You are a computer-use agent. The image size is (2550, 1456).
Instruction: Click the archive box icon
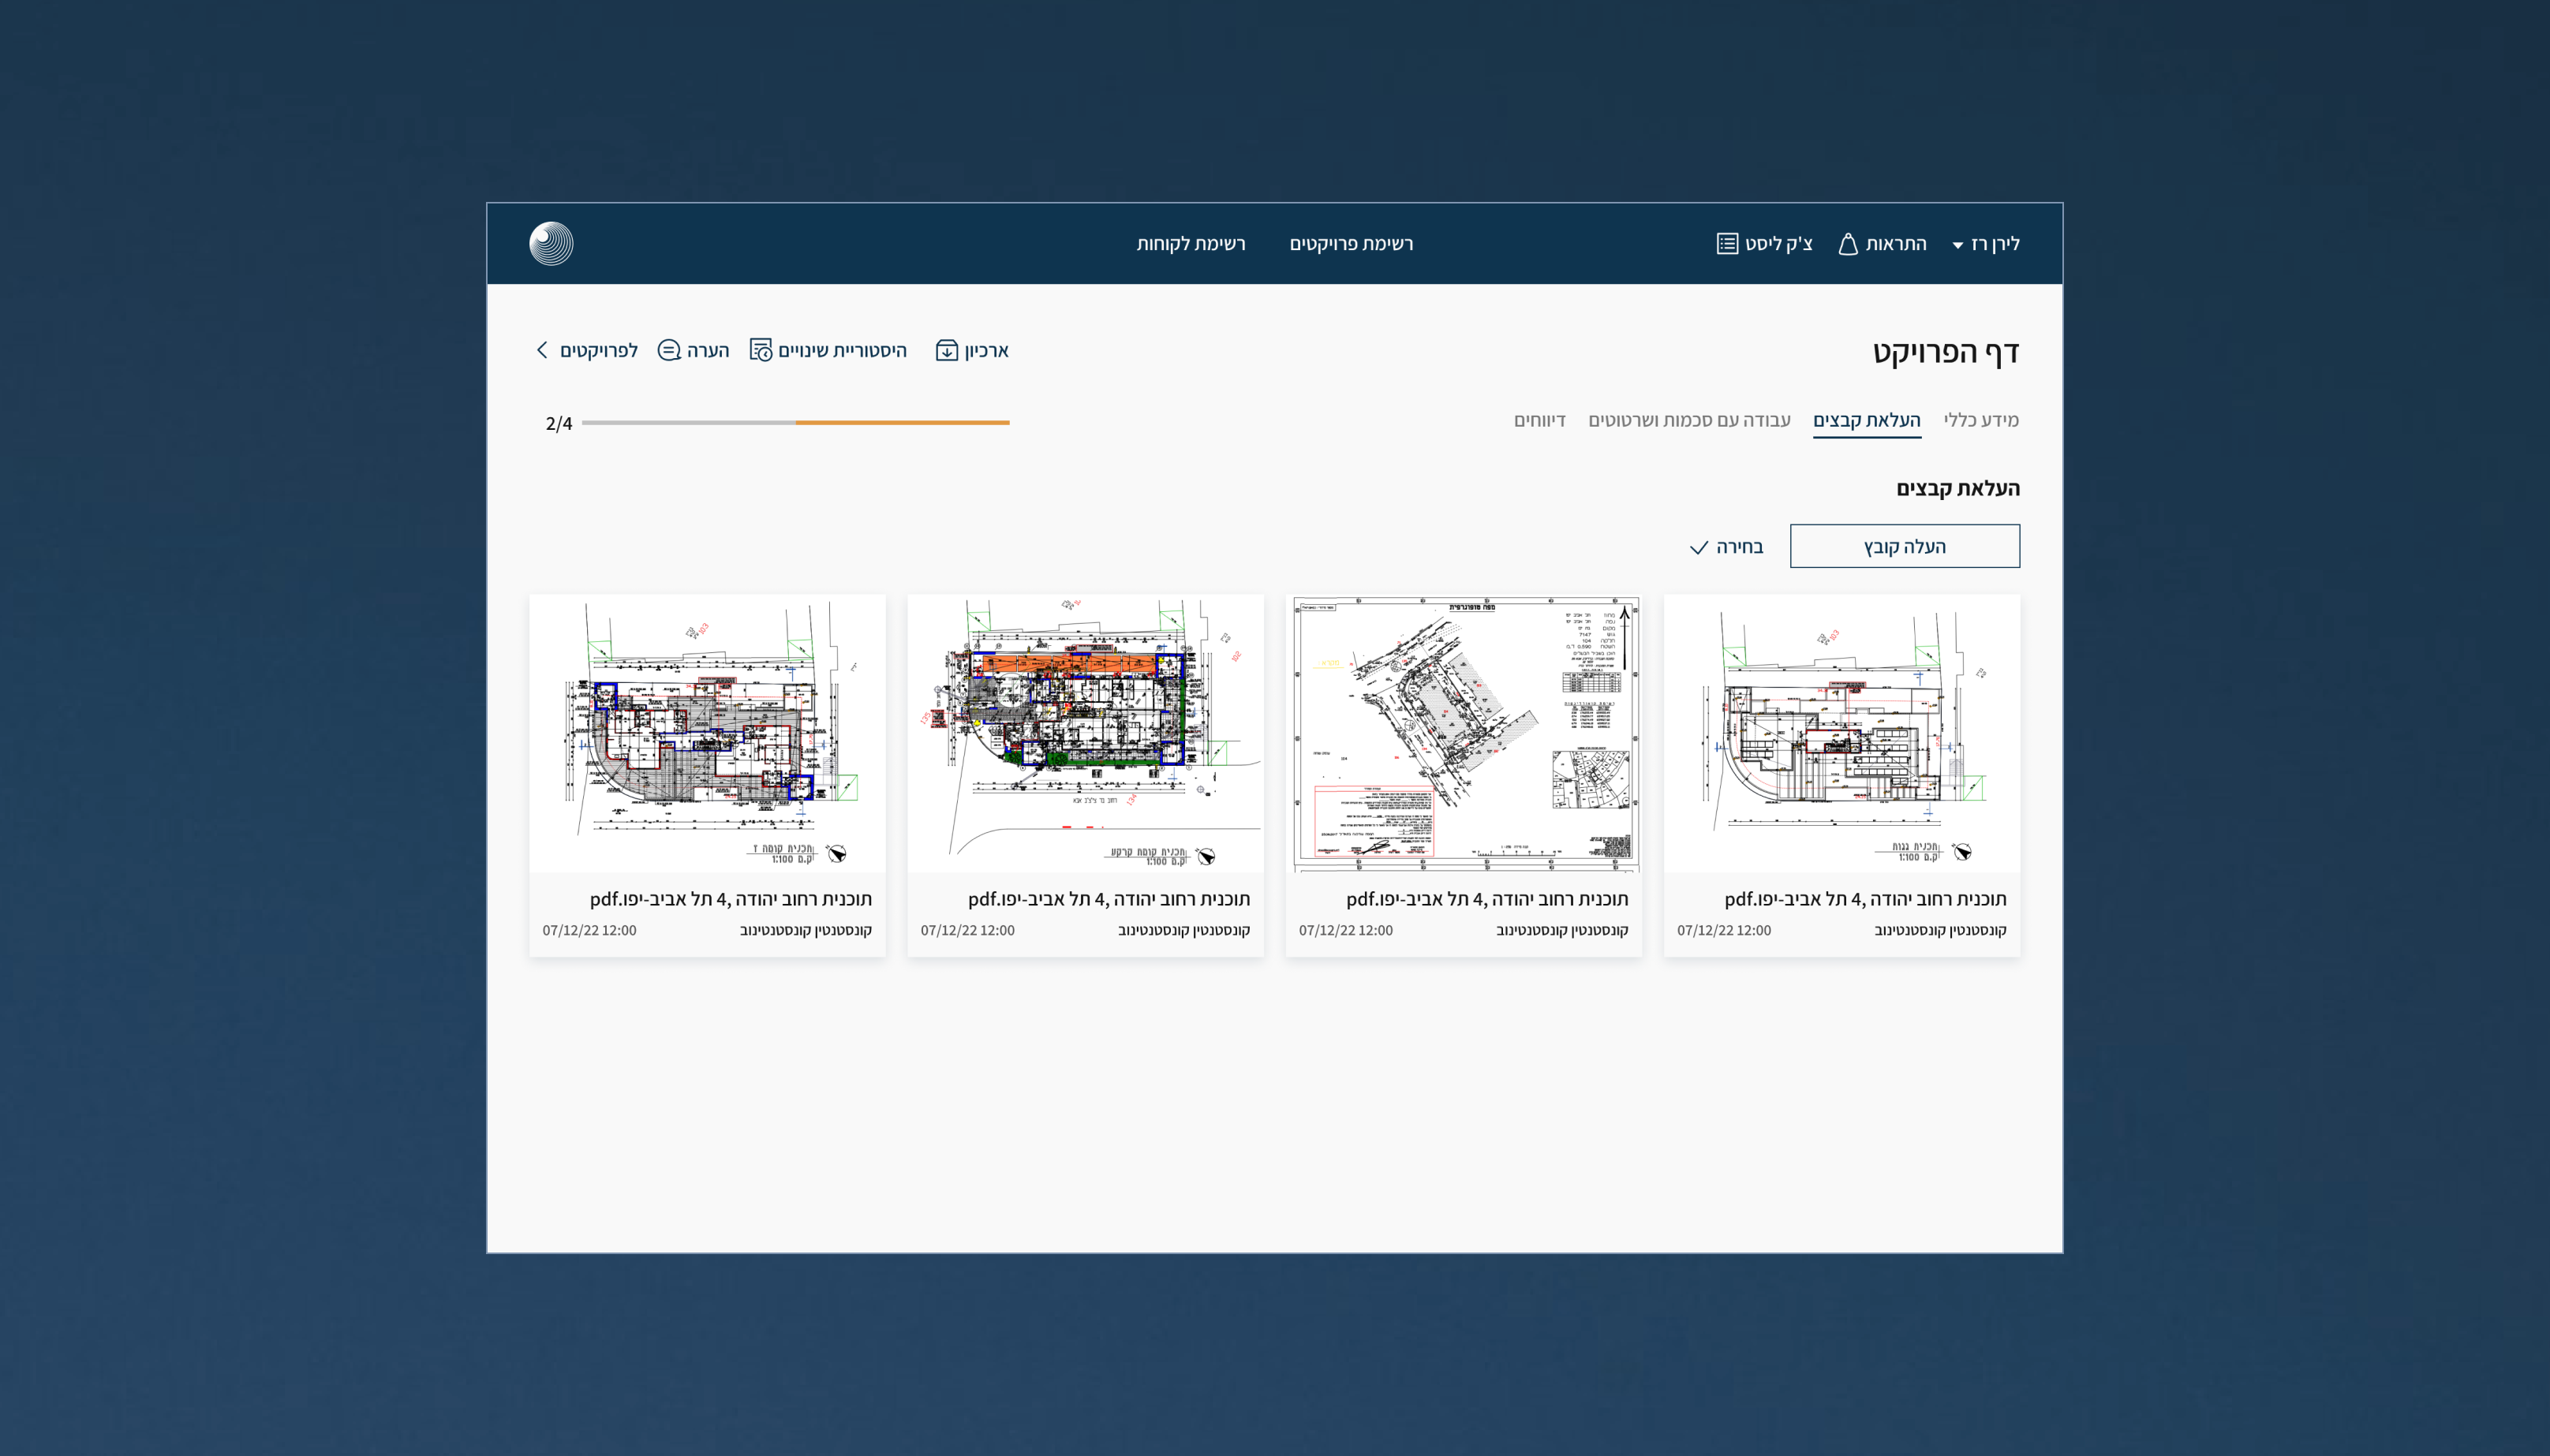[946, 351]
